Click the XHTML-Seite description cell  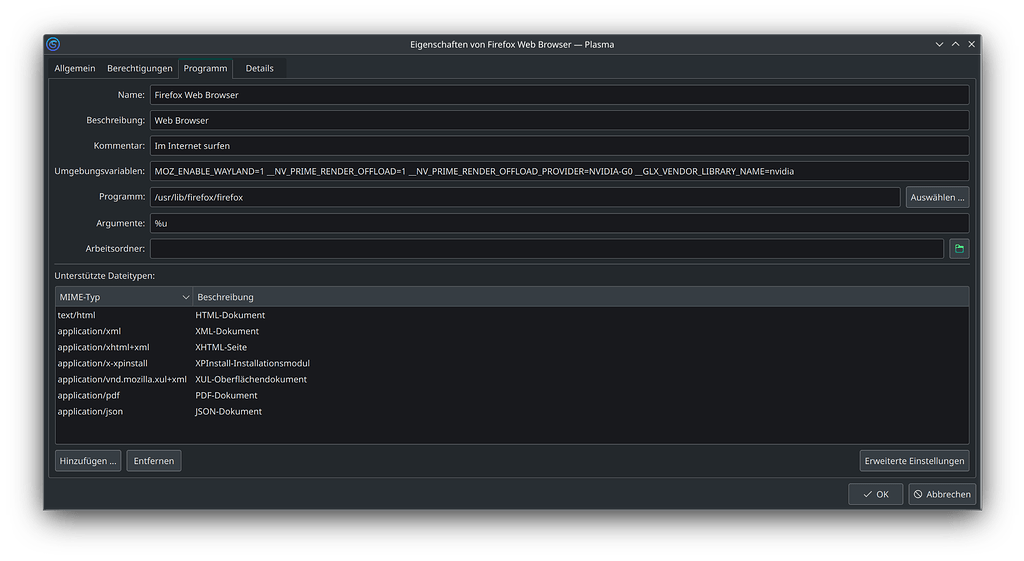pyautogui.click(x=221, y=347)
